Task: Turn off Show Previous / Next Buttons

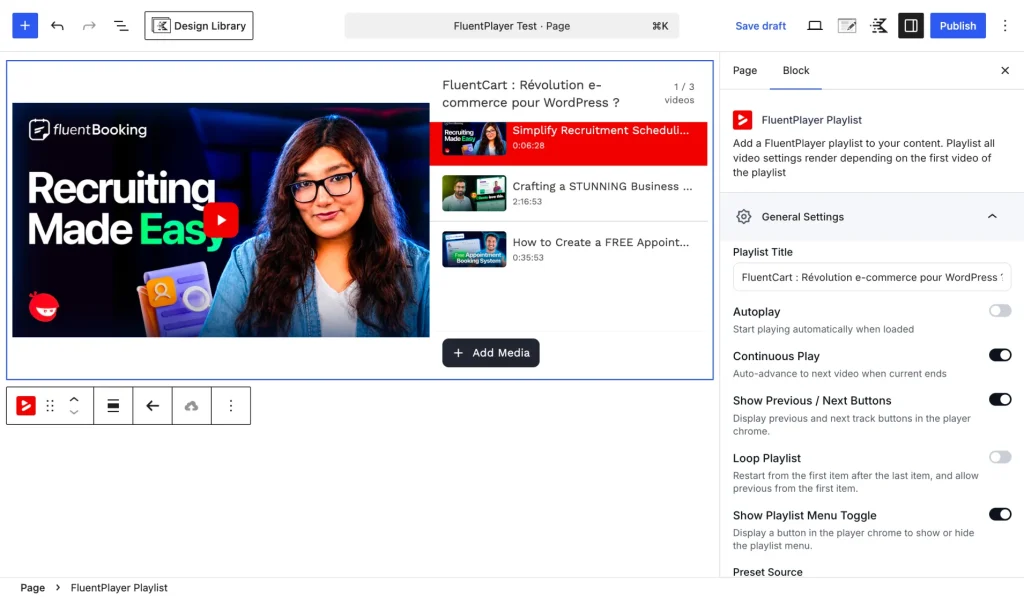Action: 1000,399
